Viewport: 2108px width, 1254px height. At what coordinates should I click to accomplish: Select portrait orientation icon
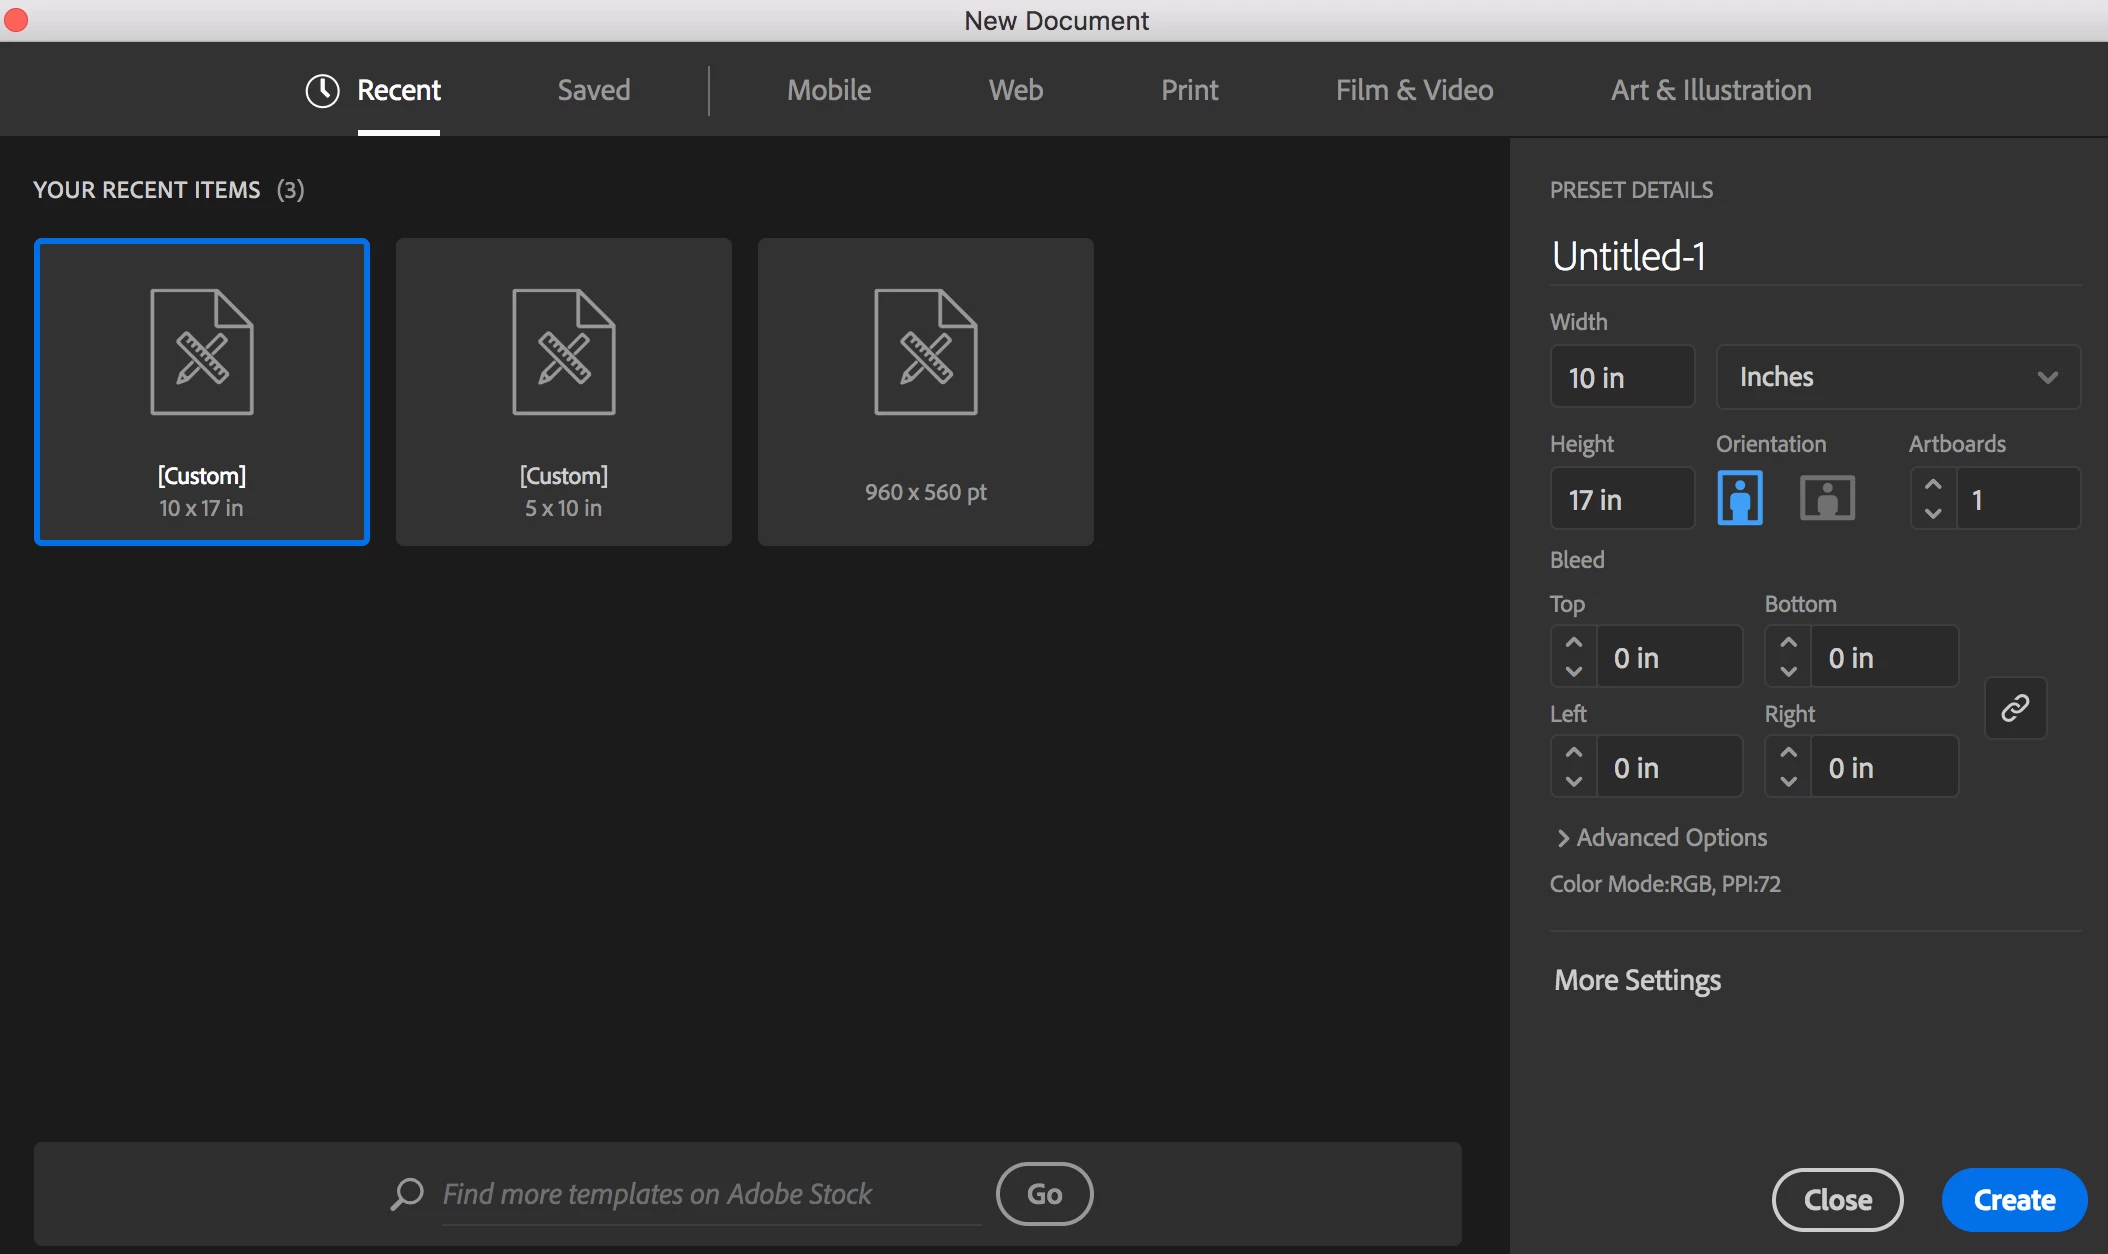click(x=1740, y=498)
